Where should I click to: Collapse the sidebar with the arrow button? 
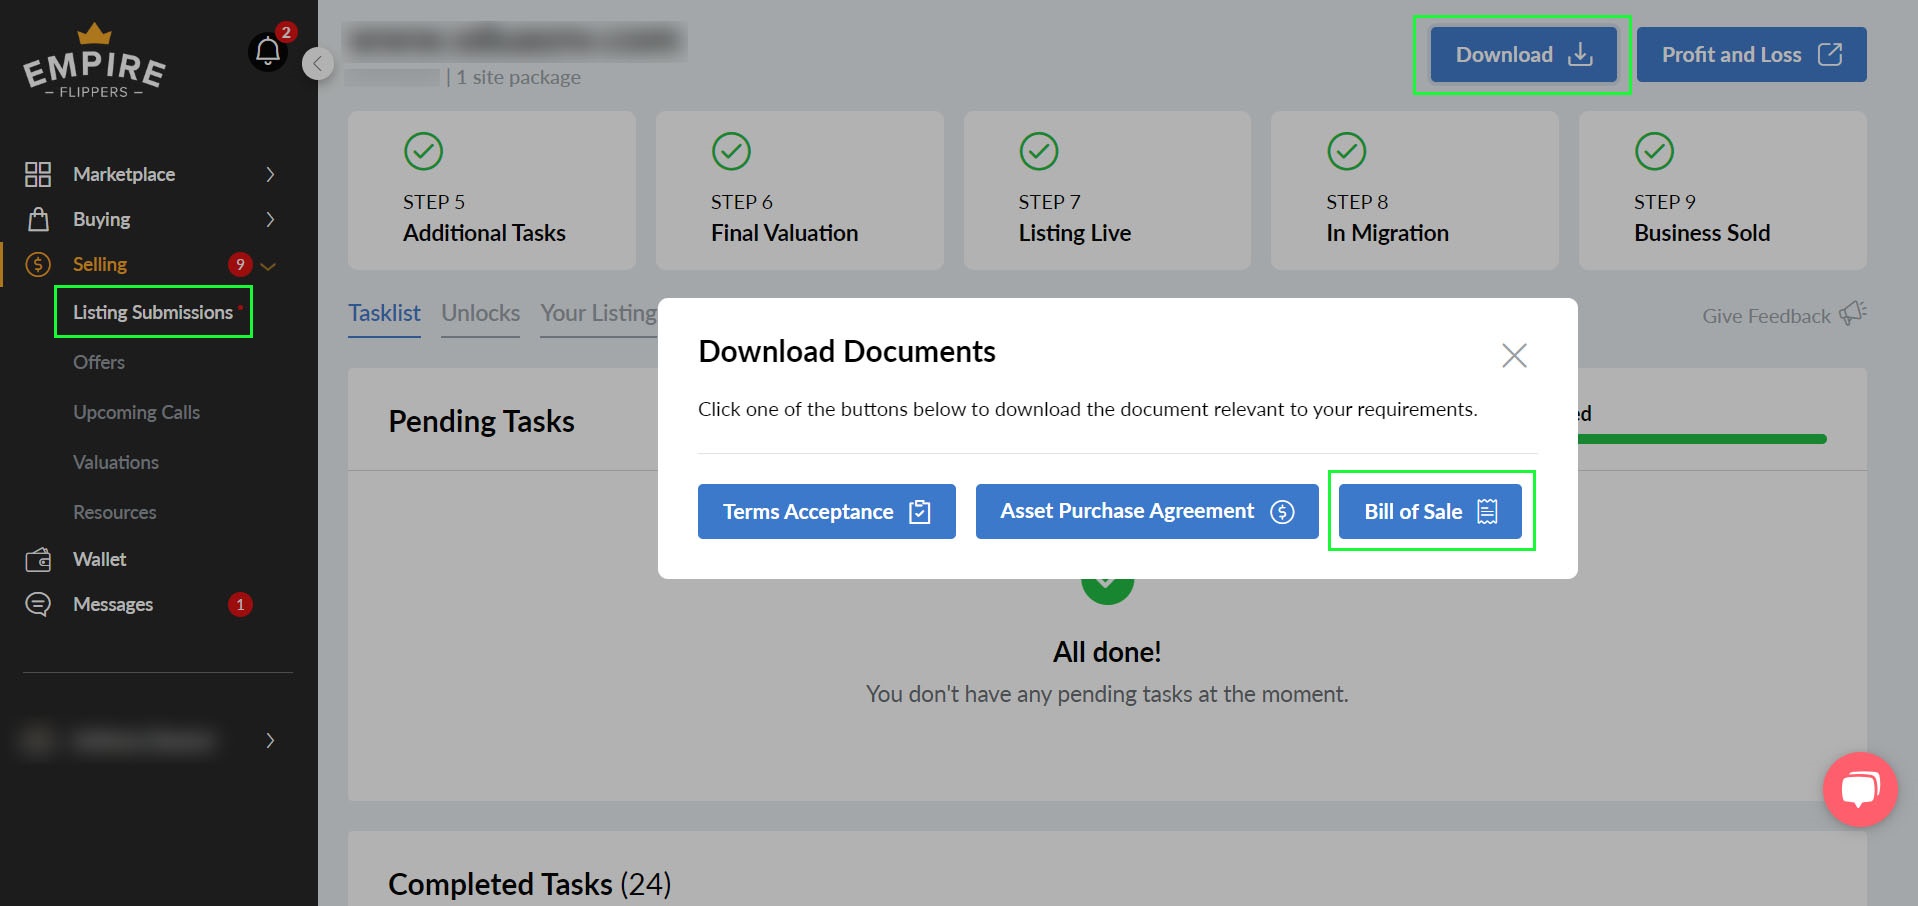317,64
